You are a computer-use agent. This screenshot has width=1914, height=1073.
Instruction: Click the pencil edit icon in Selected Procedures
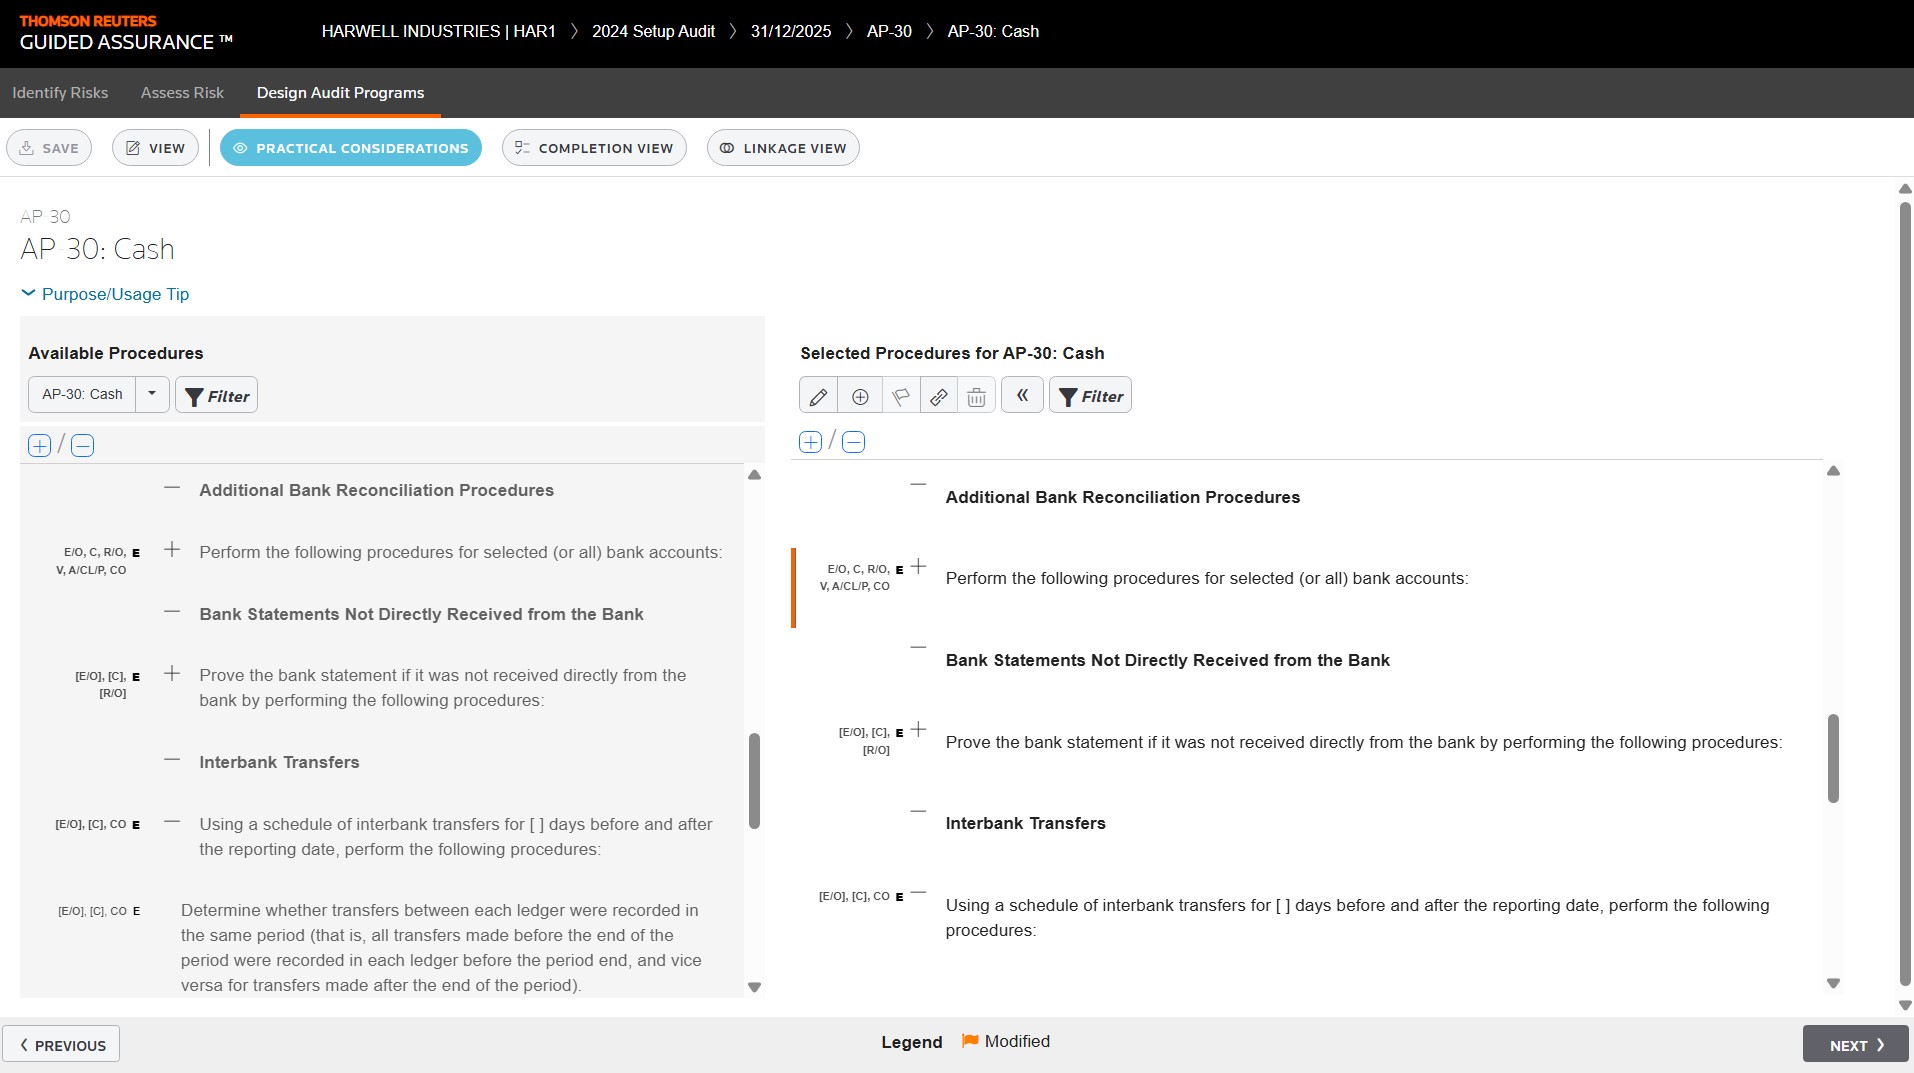coord(818,396)
